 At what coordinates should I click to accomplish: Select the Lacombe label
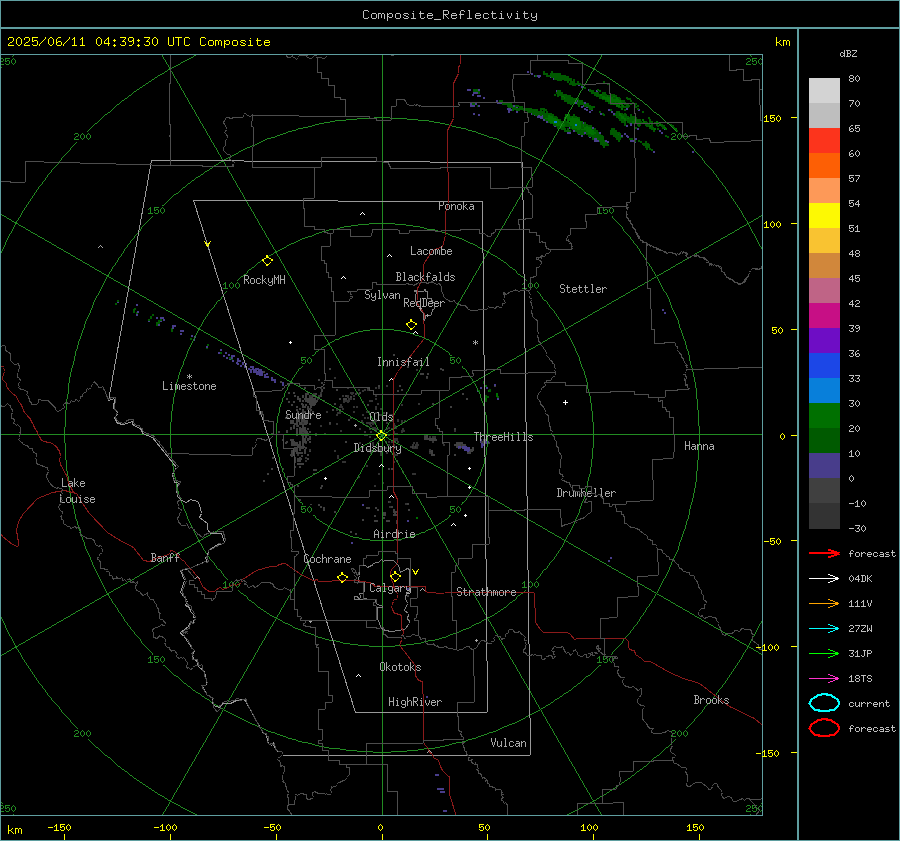point(431,251)
